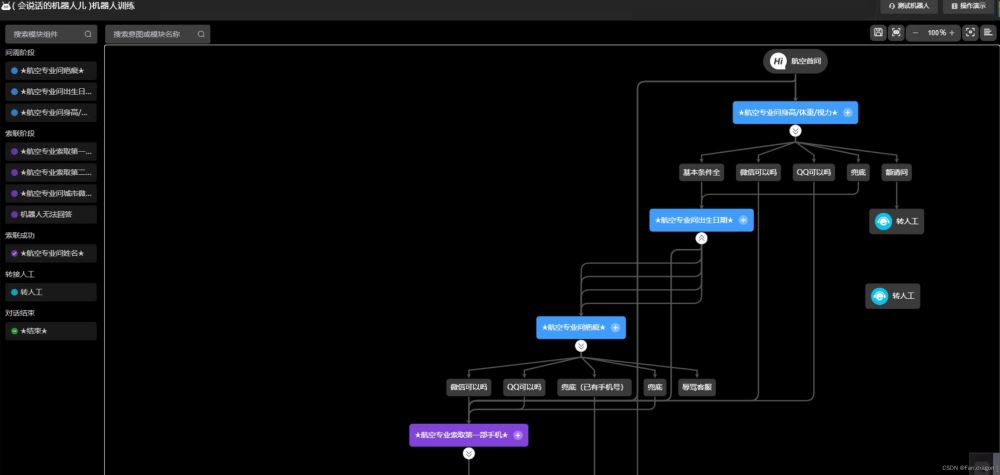
Task: Expand the chevron below 航空专业问身高/体重/视力 node
Action: [x=795, y=131]
